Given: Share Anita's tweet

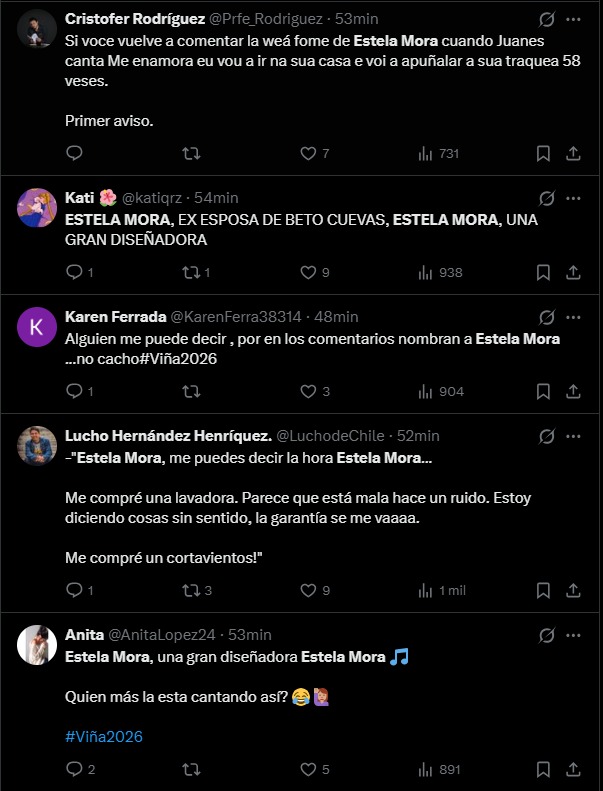Looking at the screenshot, I should pyautogui.click(x=574, y=769).
